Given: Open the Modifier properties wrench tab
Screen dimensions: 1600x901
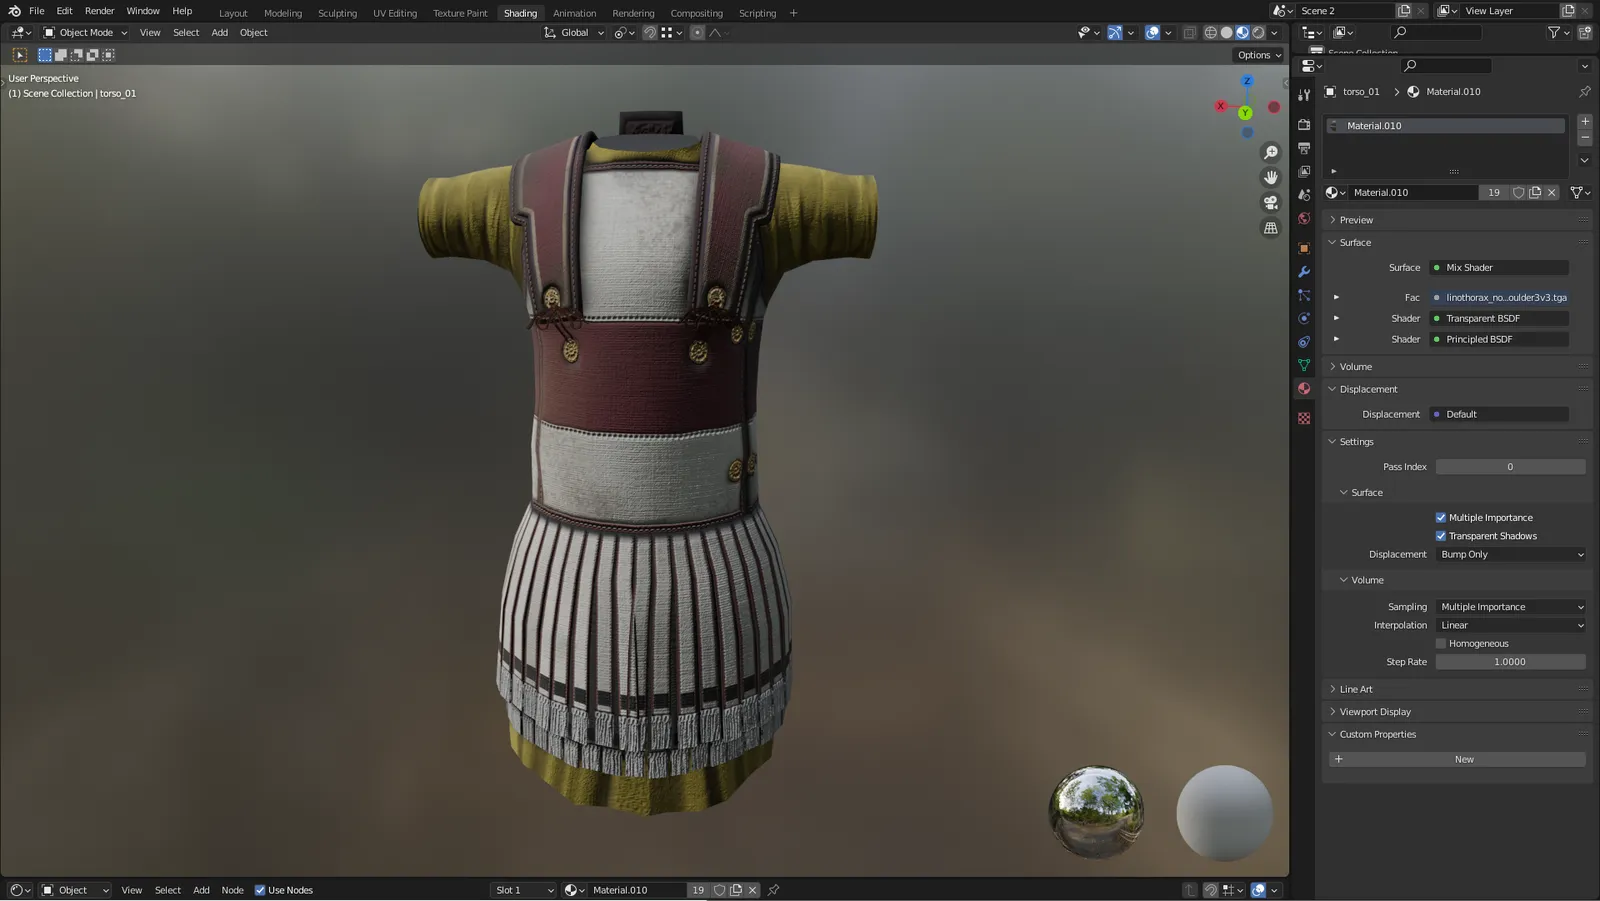Looking at the screenshot, I should 1304,272.
